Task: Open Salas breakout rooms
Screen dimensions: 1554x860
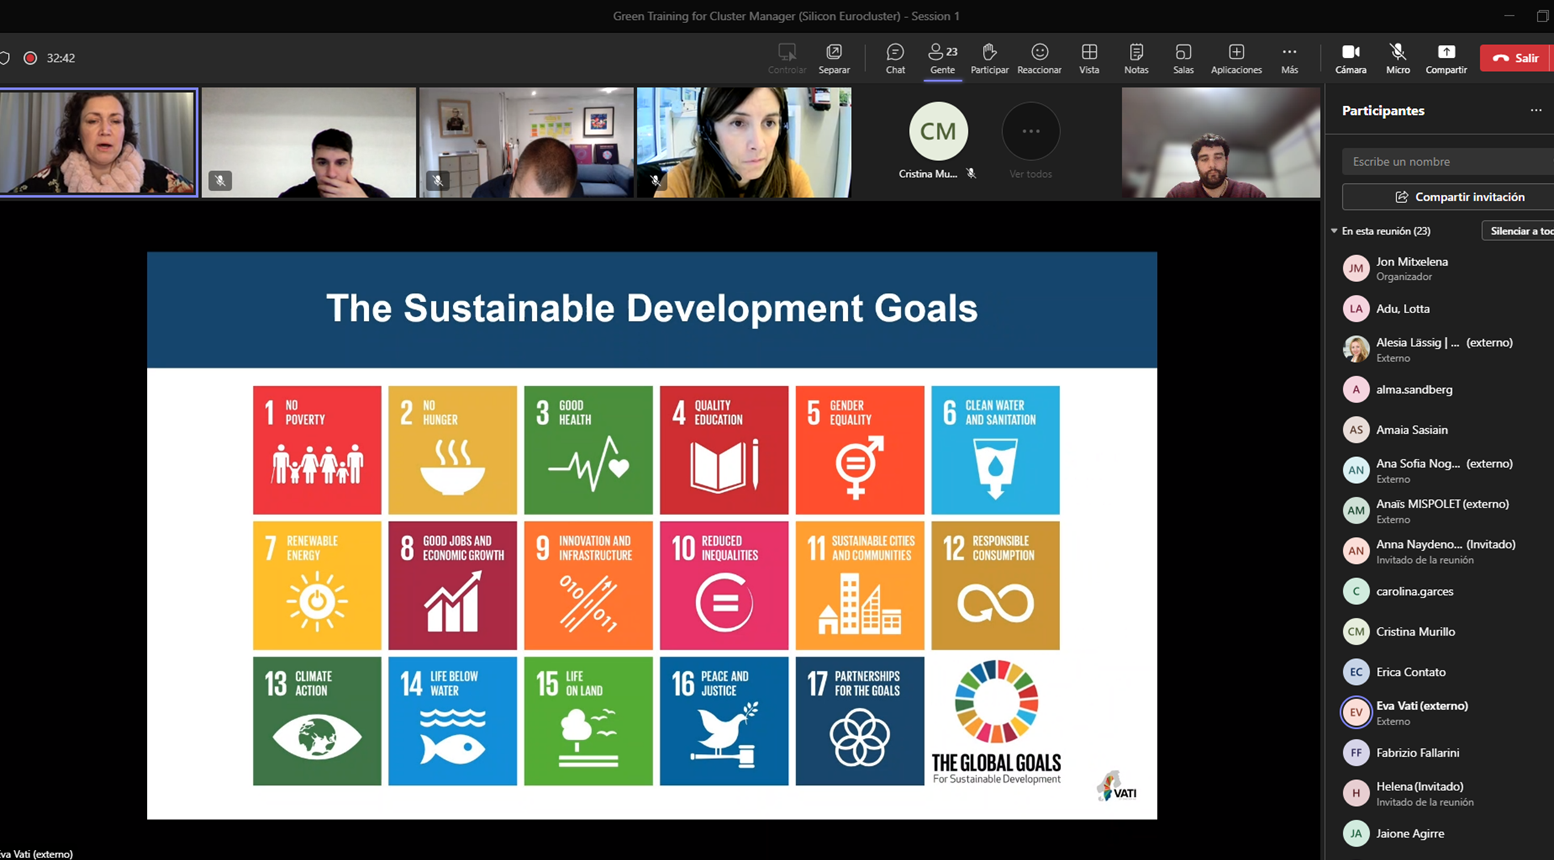Action: pos(1183,58)
